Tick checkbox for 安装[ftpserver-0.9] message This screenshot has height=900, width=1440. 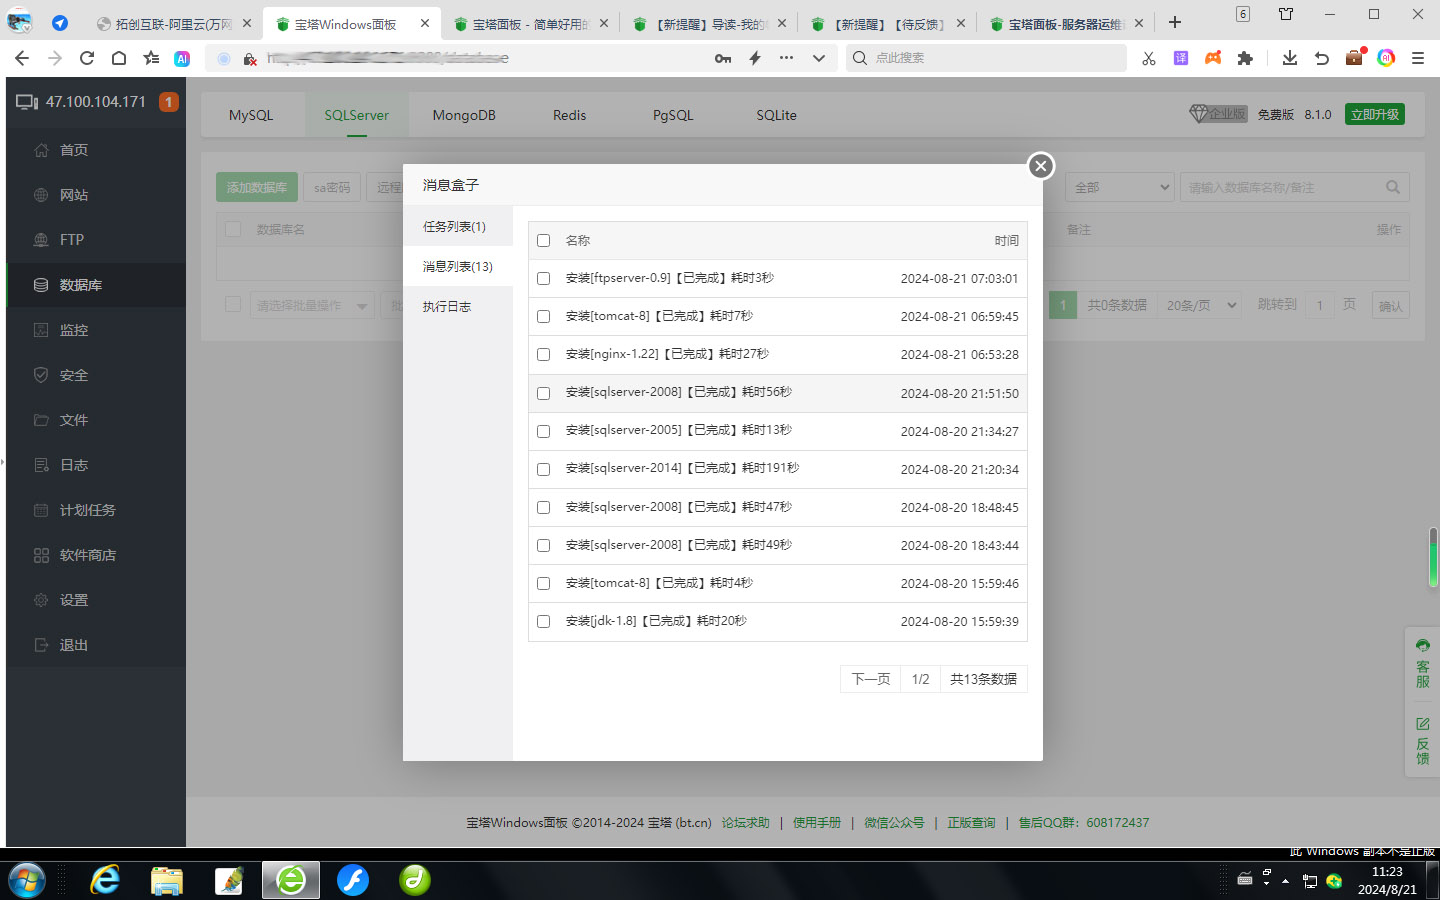click(544, 279)
